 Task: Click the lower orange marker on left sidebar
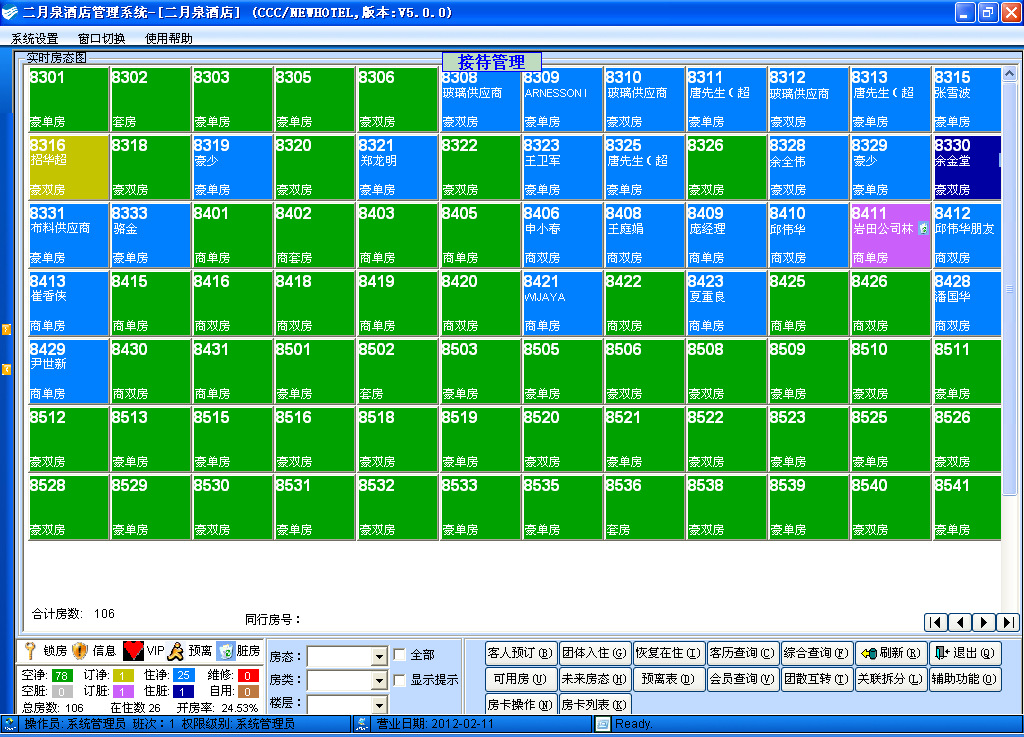tap(6, 369)
